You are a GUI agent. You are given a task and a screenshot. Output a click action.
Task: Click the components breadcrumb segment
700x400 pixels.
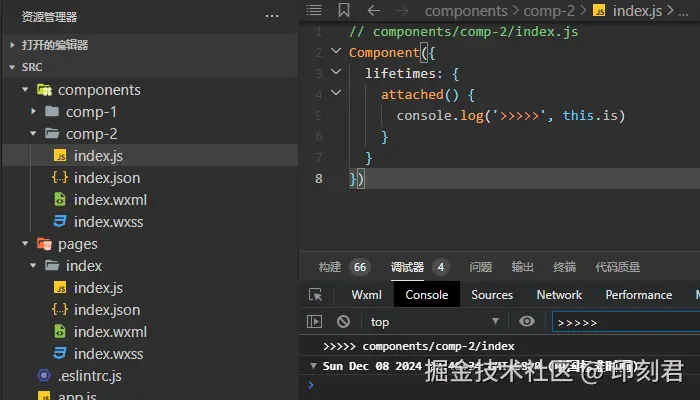click(x=466, y=11)
